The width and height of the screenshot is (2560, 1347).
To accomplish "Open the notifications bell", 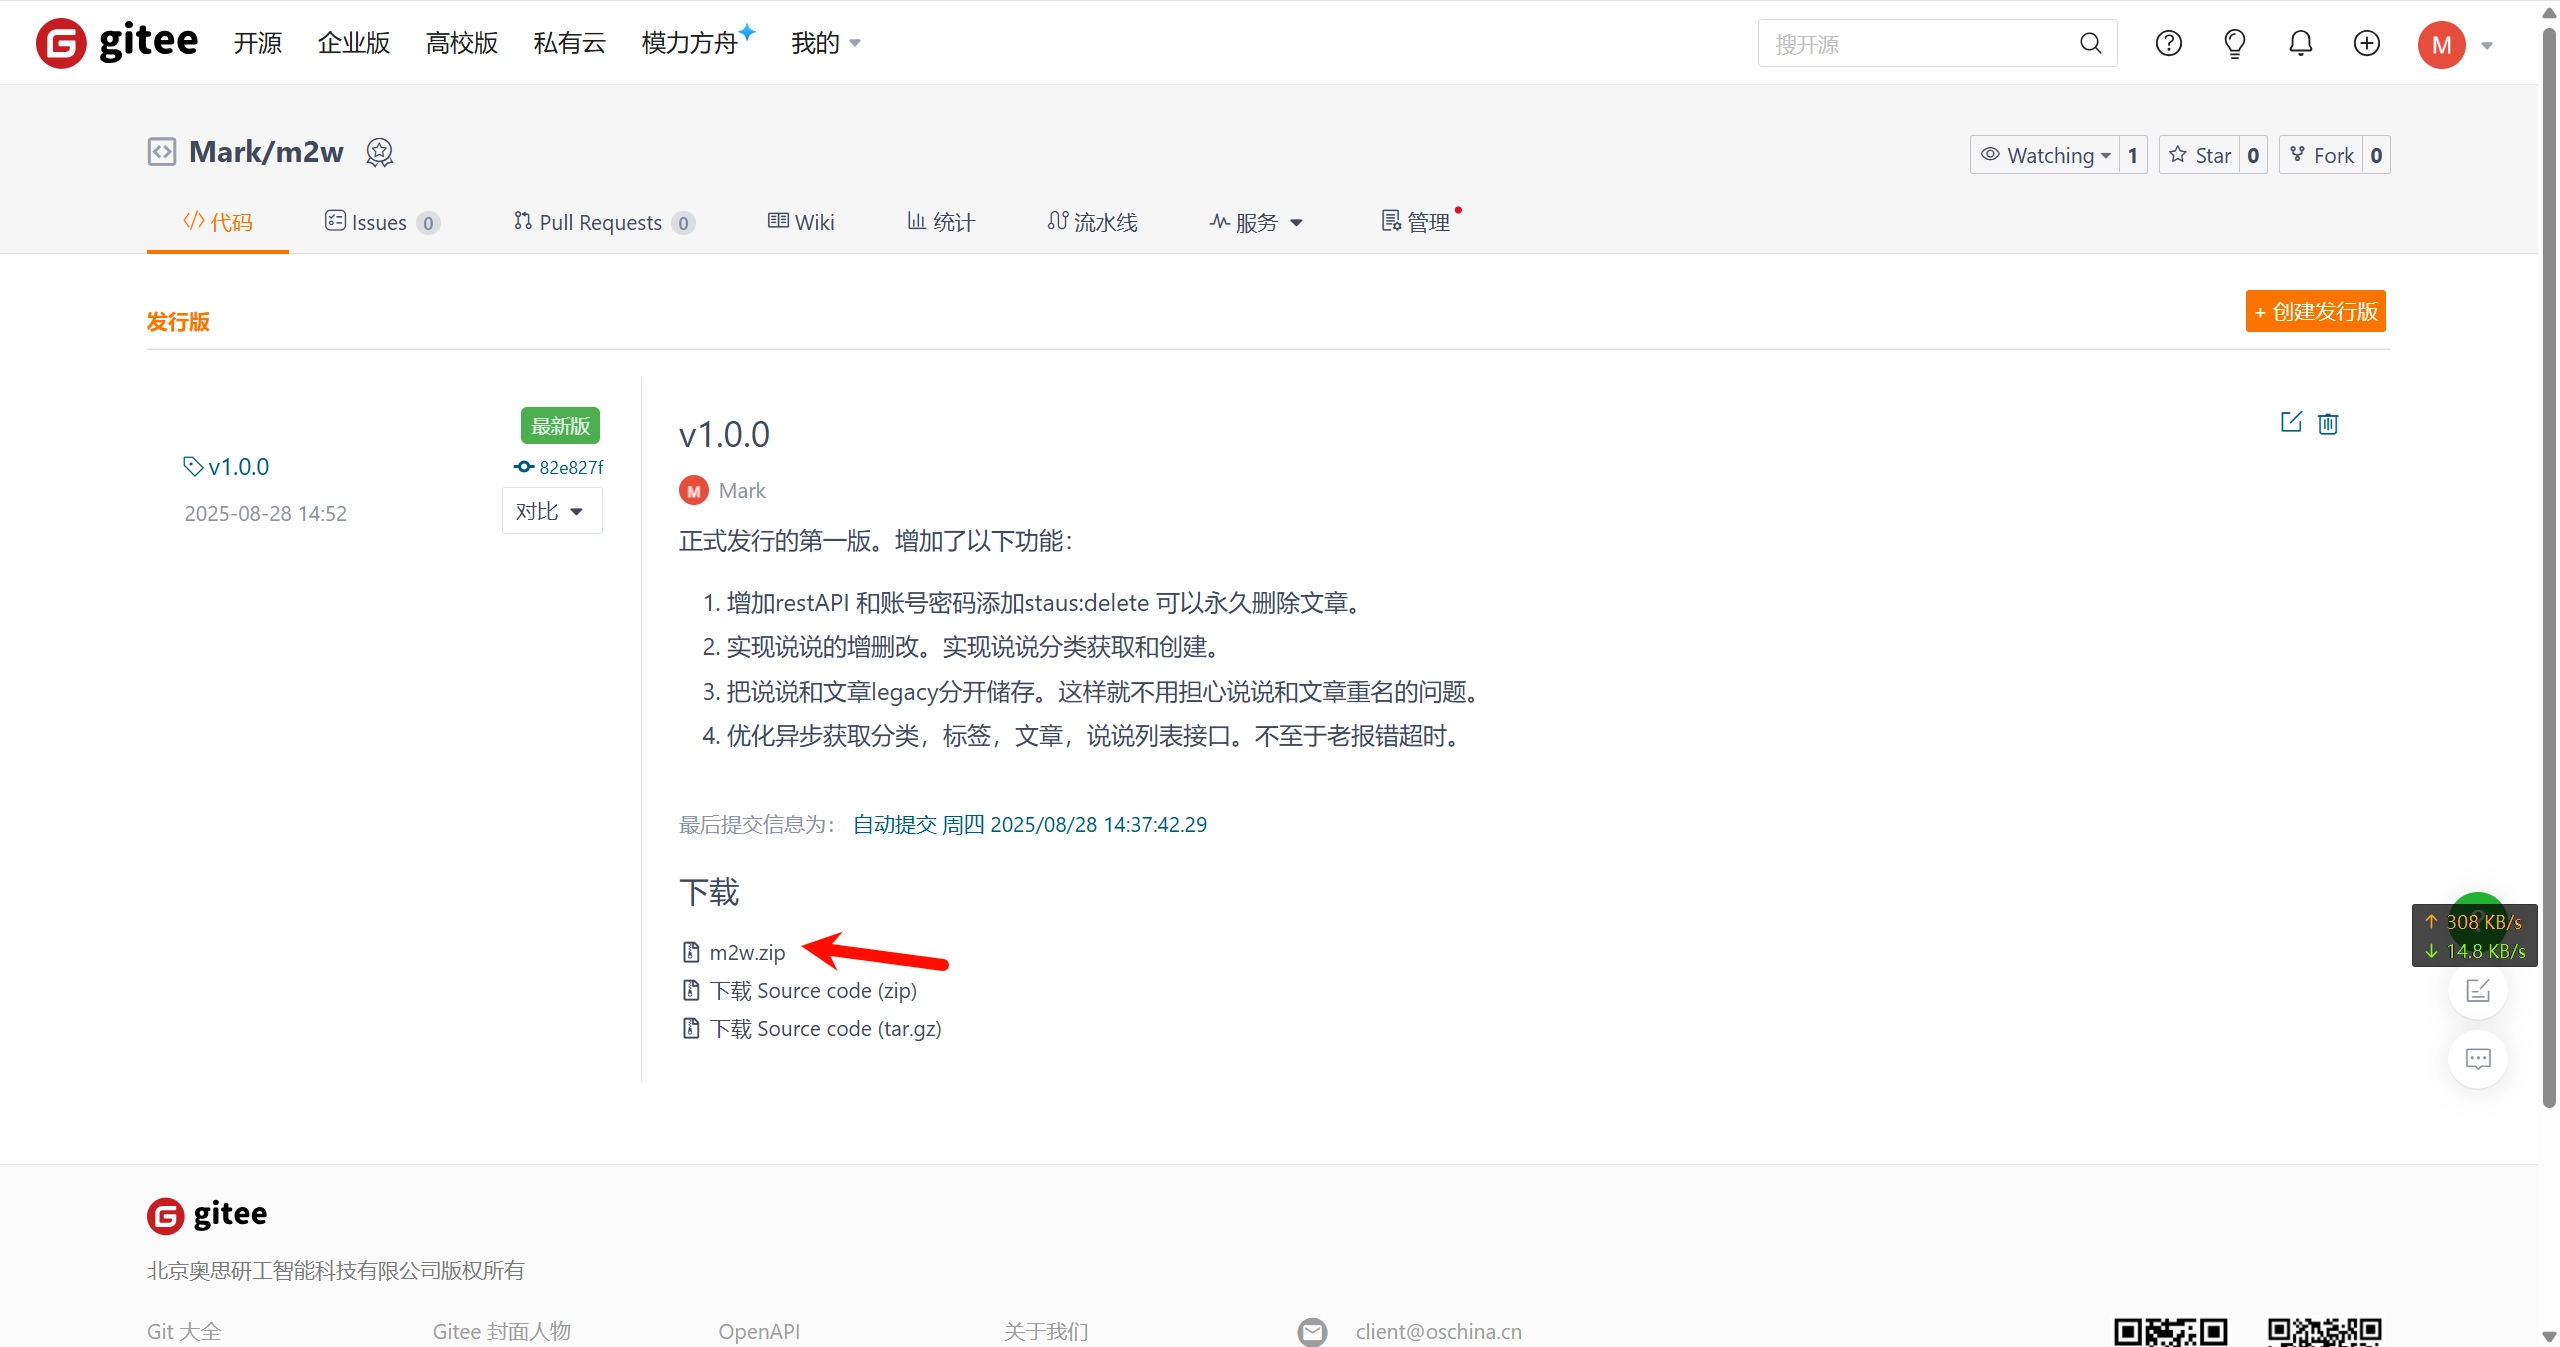I will click(x=2300, y=43).
